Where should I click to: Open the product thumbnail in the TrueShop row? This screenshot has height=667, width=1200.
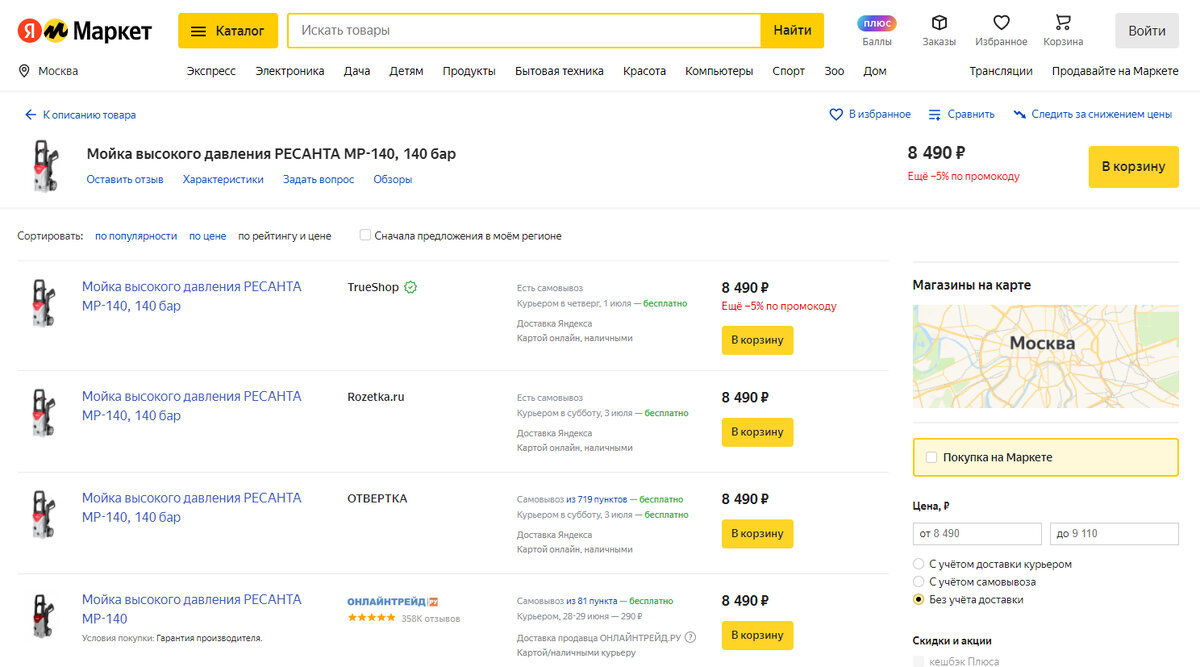[43, 302]
